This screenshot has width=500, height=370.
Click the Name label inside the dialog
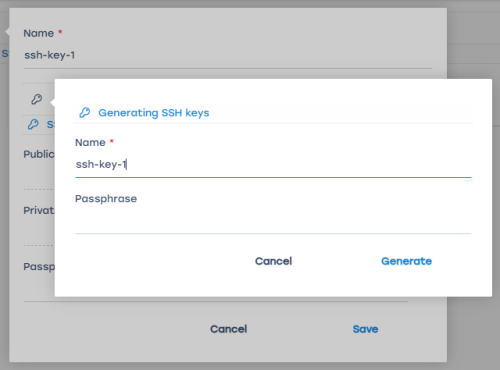(x=90, y=143)
